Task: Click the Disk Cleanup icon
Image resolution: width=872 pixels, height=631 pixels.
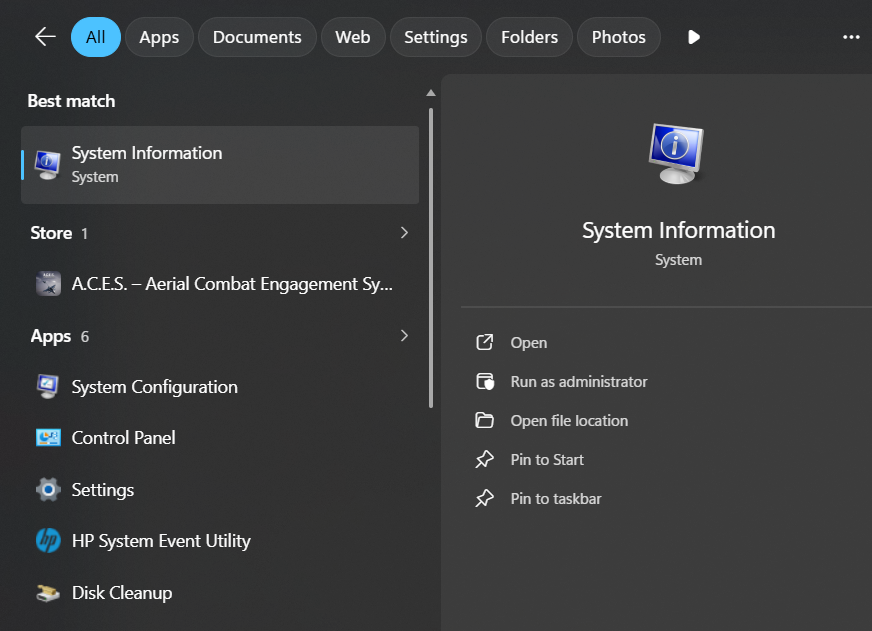Action: [48, 593]
